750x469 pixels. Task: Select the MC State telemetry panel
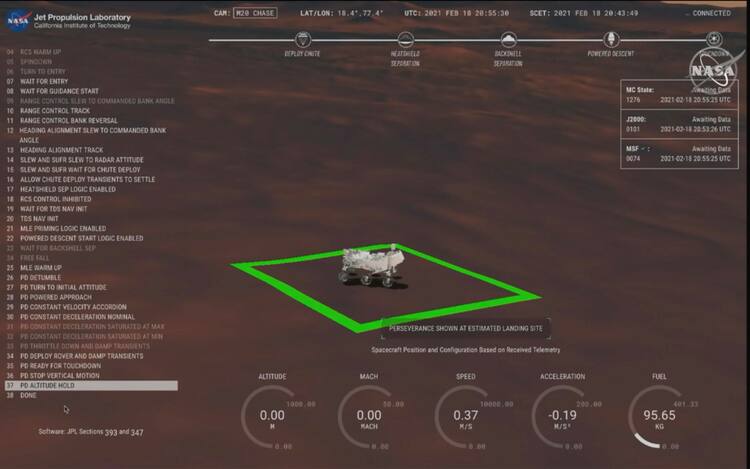pos(679,95)
